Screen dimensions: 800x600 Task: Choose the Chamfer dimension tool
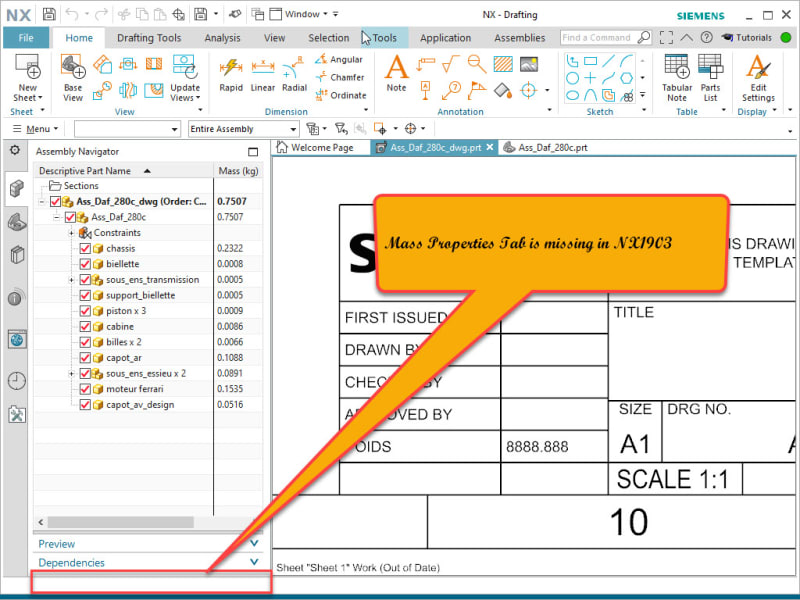340,78
